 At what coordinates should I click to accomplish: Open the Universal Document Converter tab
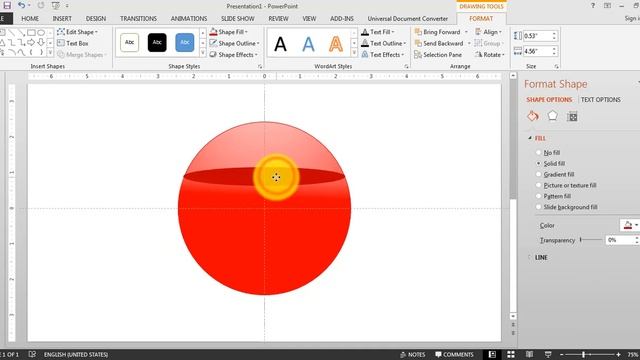tap(408, 19)
